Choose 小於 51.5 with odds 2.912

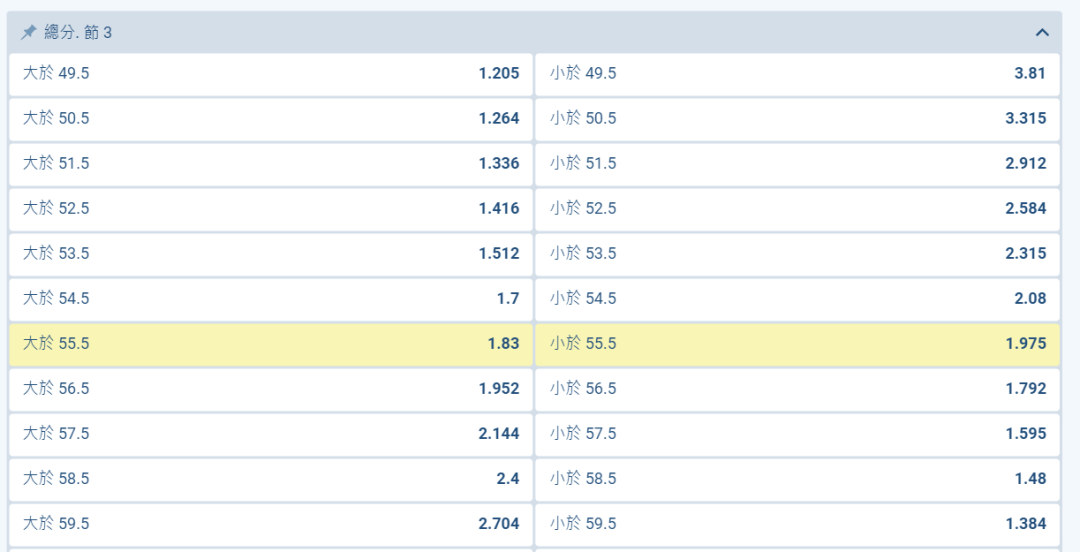(x=797, y=163)
